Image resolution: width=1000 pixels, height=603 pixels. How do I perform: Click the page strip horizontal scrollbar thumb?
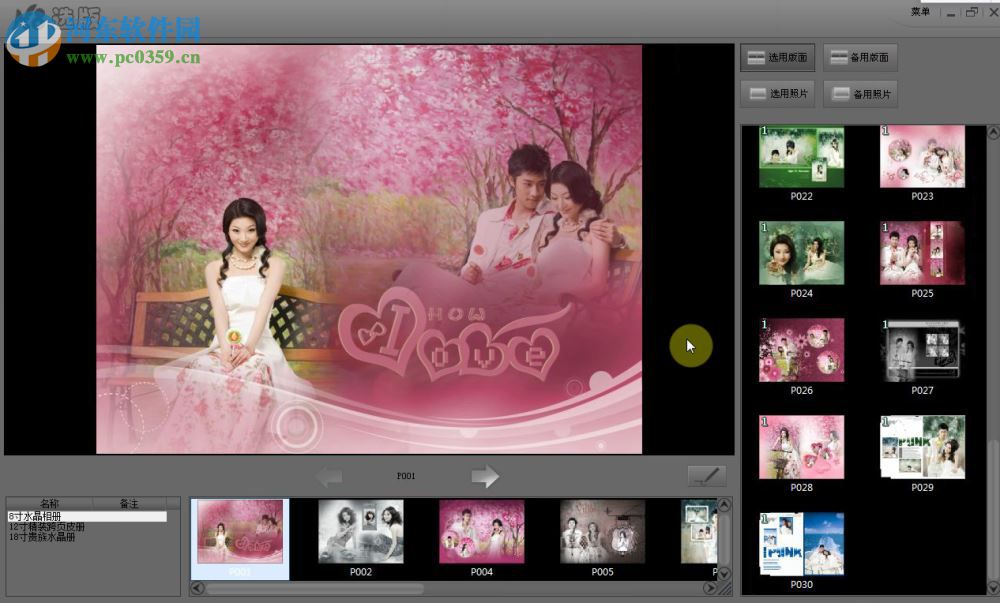(x=314, y=588)
